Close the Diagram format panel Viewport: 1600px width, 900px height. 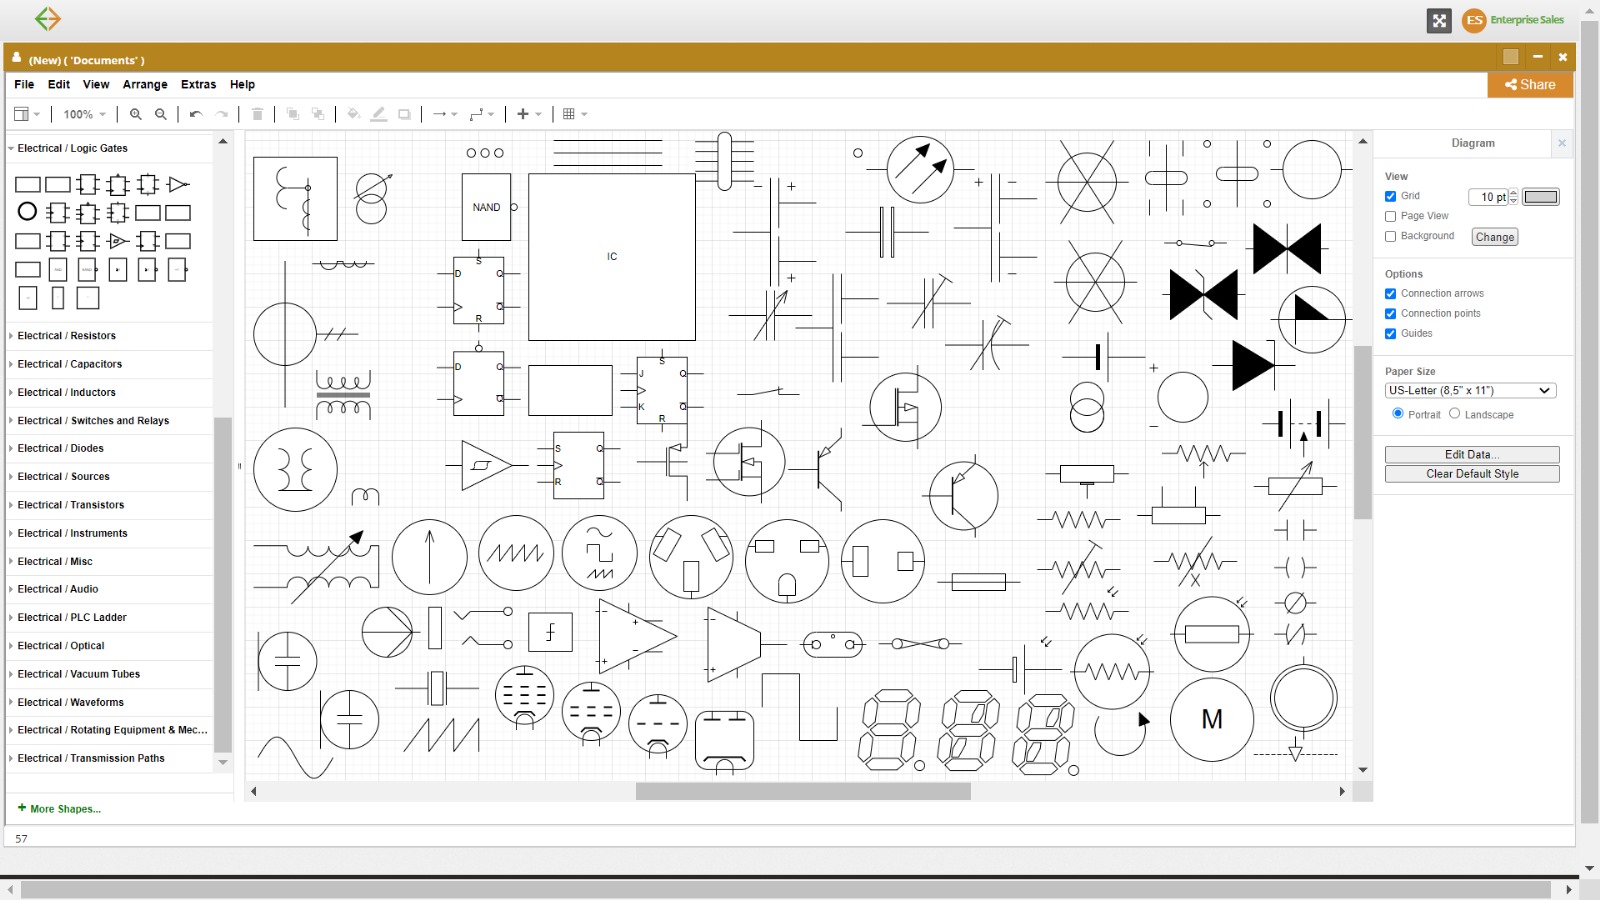click(1562, 143)
